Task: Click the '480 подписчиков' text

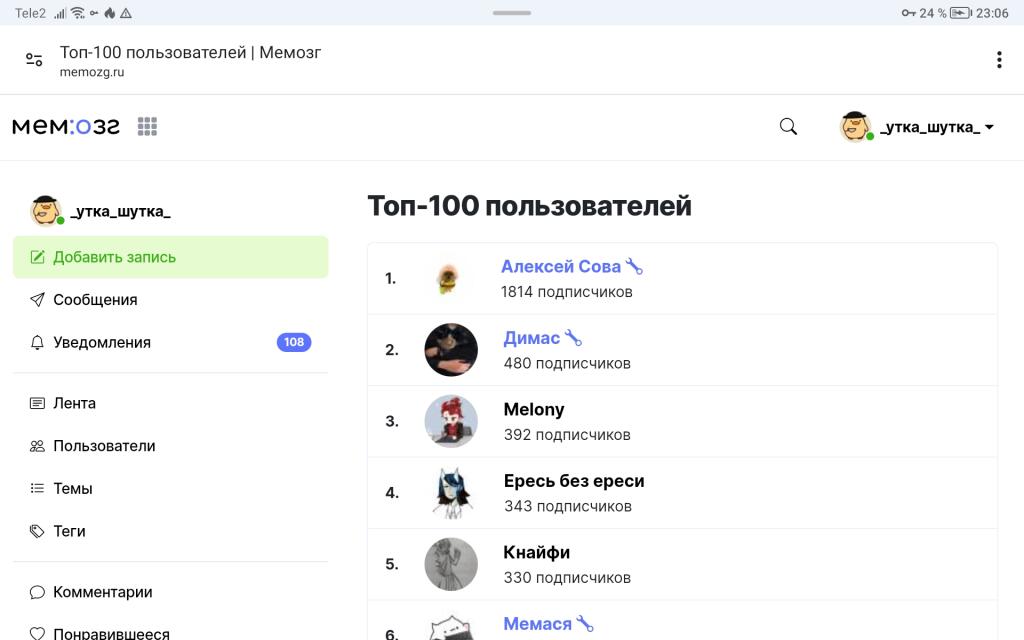Action: point(567,363)
